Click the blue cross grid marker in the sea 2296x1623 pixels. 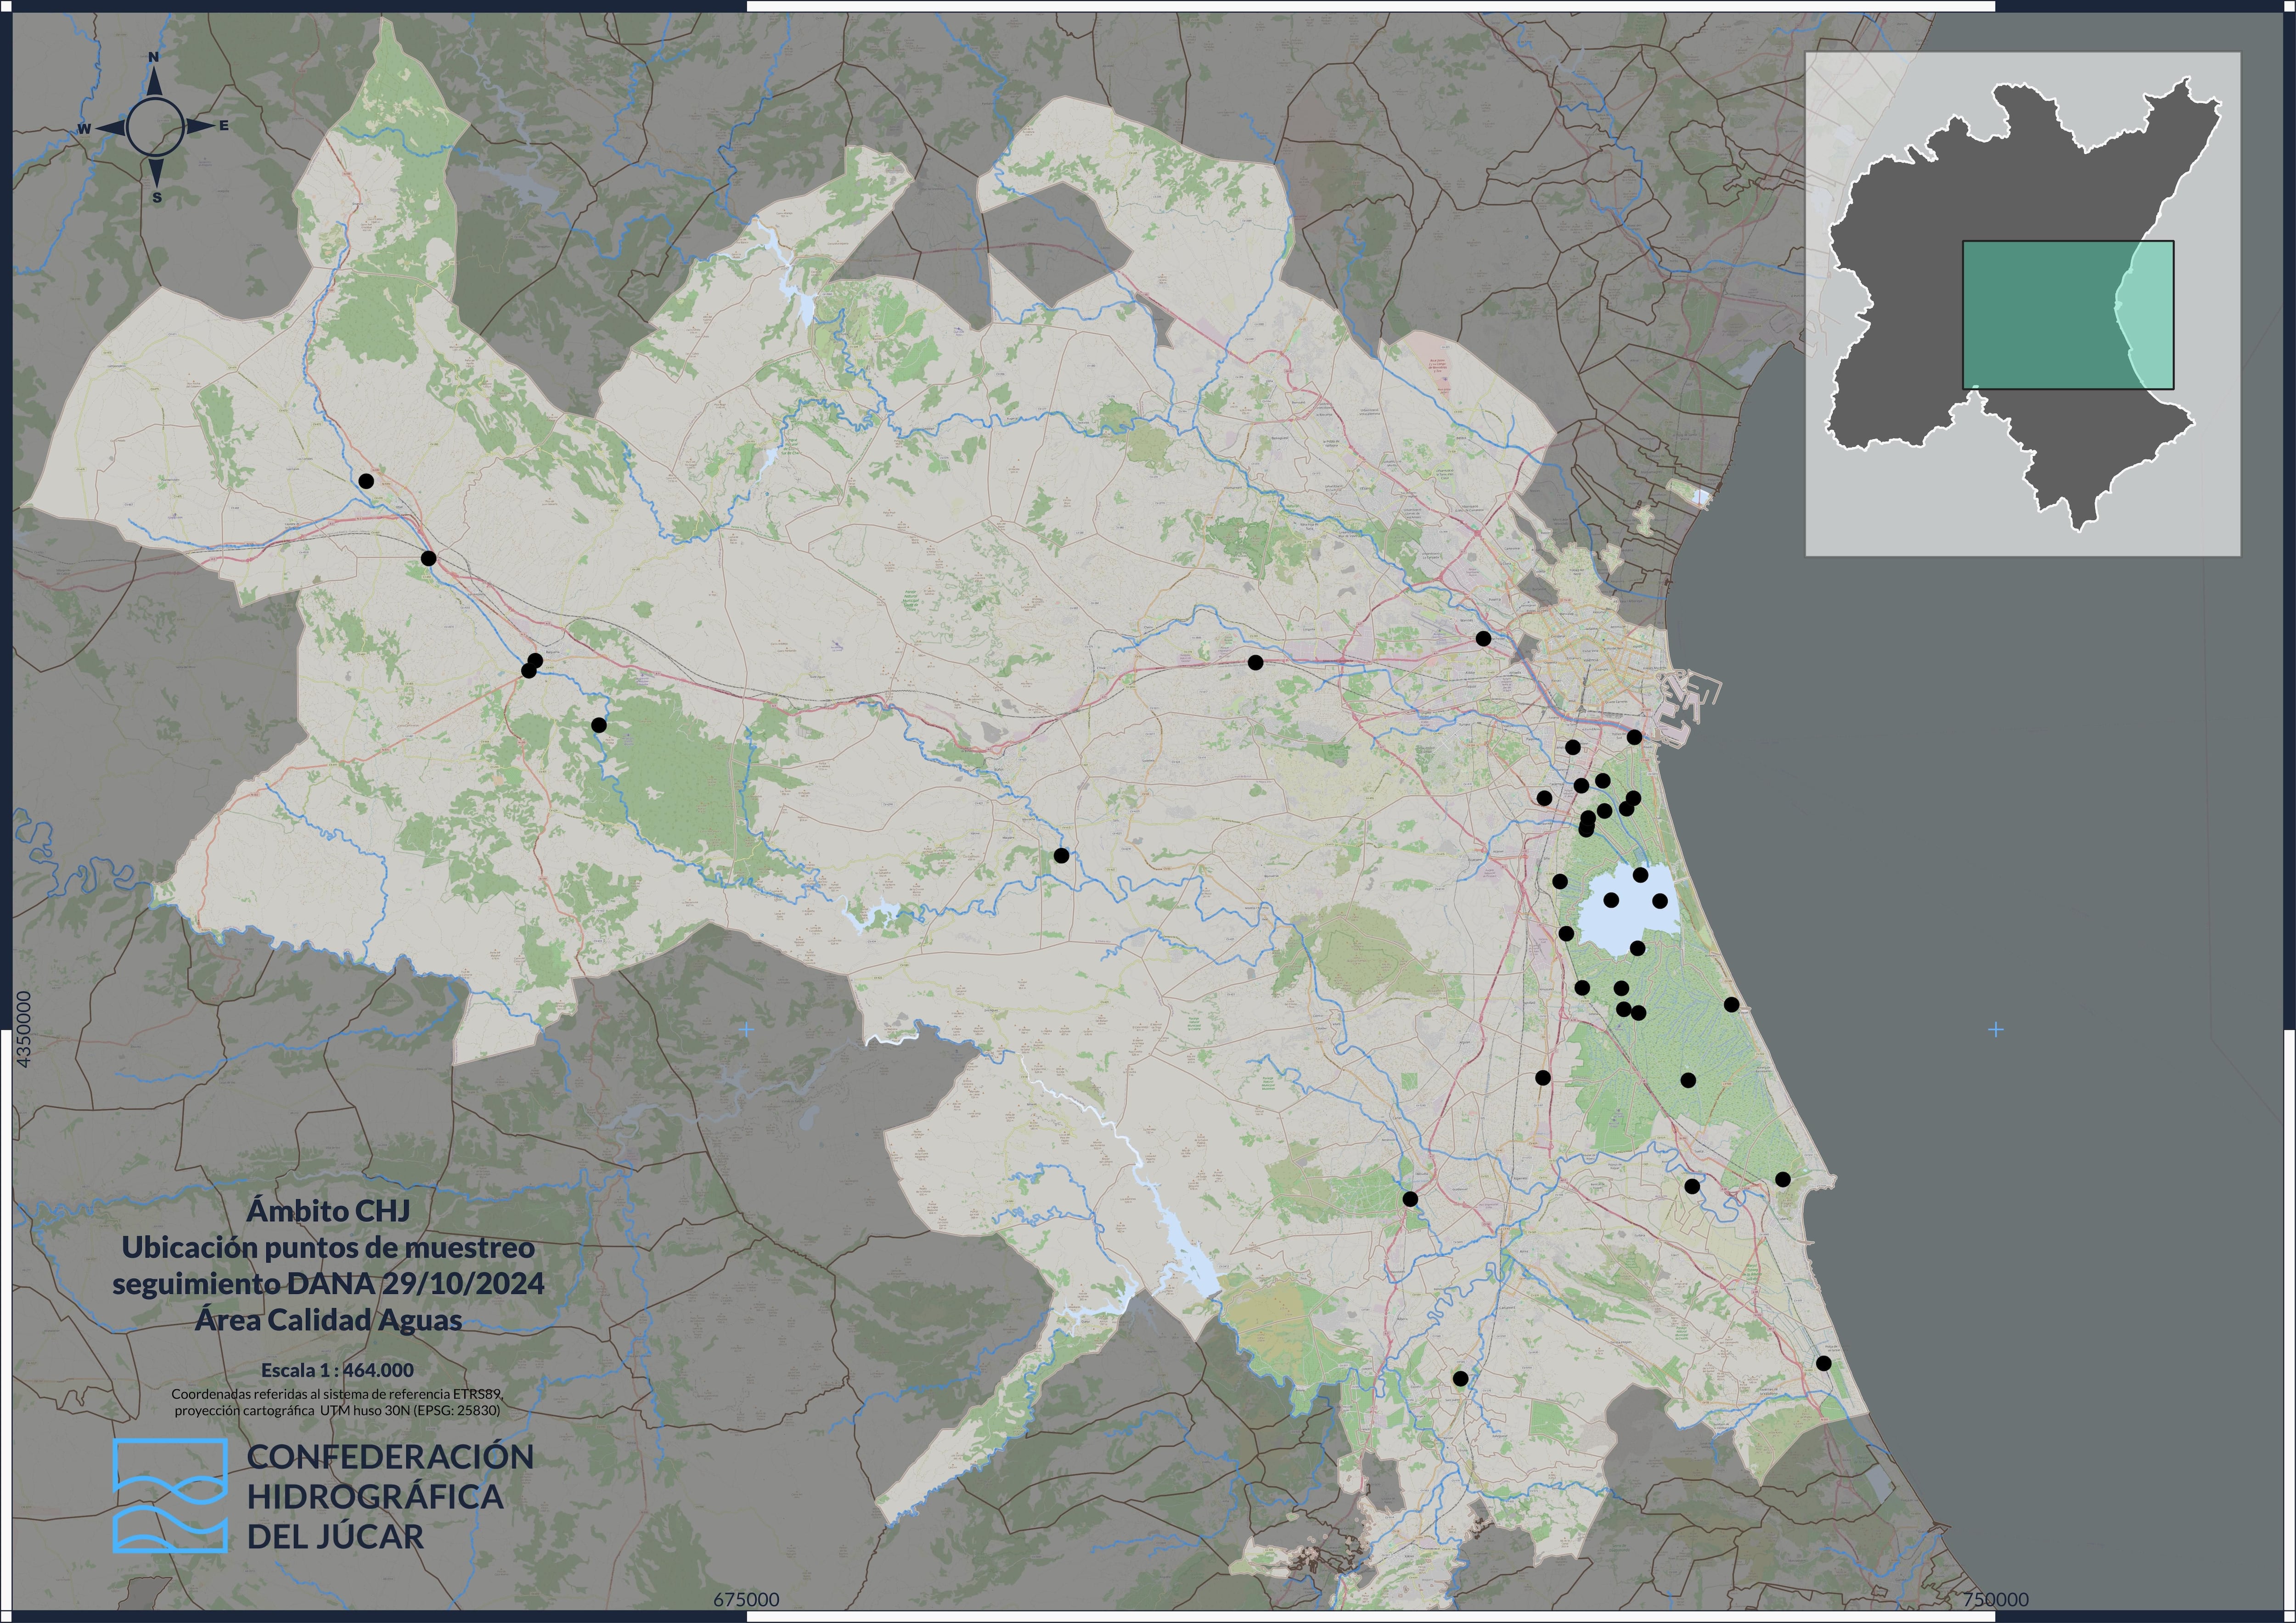(x=1996, y=1029)
